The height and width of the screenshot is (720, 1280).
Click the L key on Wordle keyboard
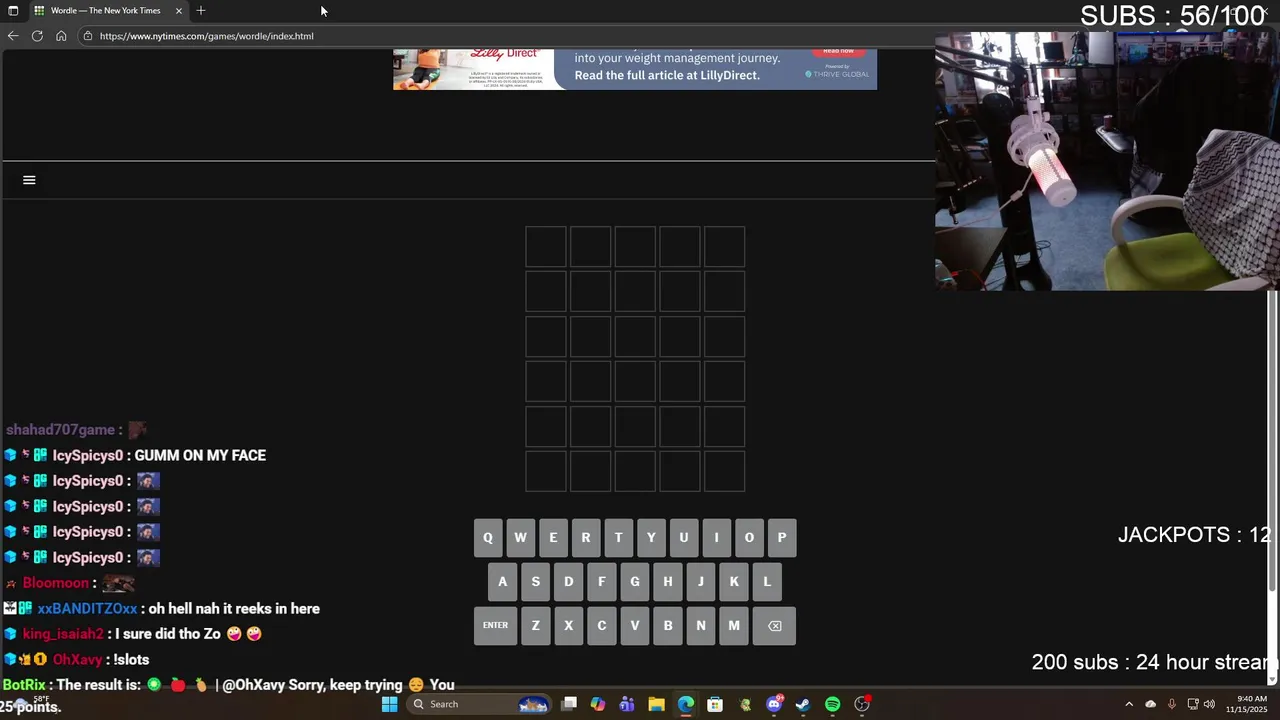(x=767, y=581)
